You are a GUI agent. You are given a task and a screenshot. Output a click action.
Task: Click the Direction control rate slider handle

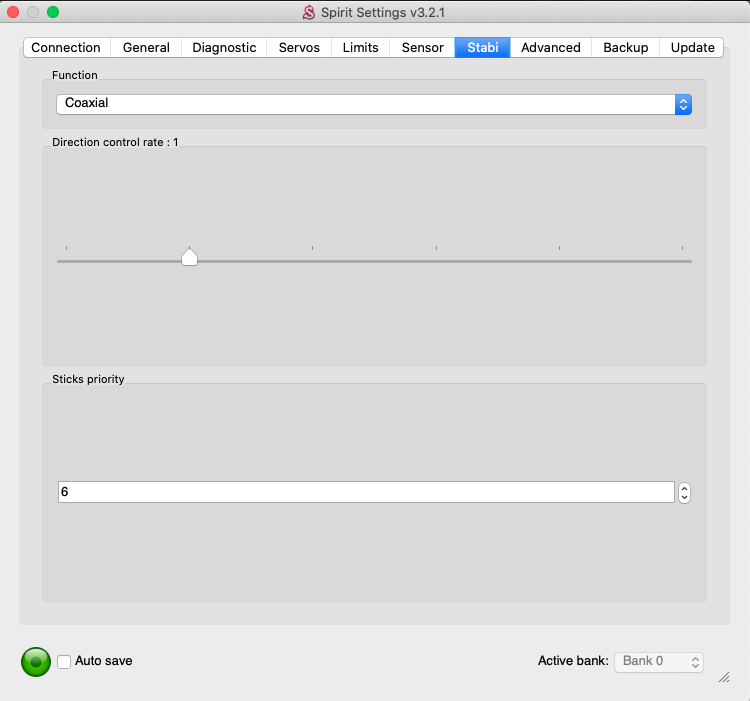pyautogui.click(x=189, y=258)
